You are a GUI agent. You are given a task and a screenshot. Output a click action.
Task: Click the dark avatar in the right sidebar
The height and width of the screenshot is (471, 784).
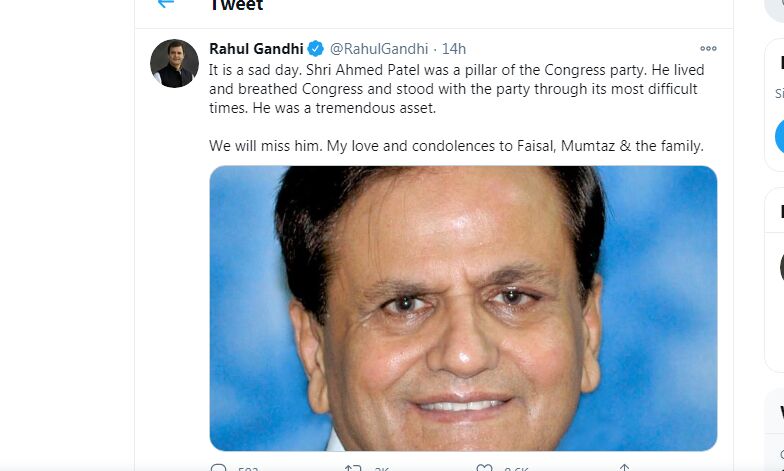782,266
